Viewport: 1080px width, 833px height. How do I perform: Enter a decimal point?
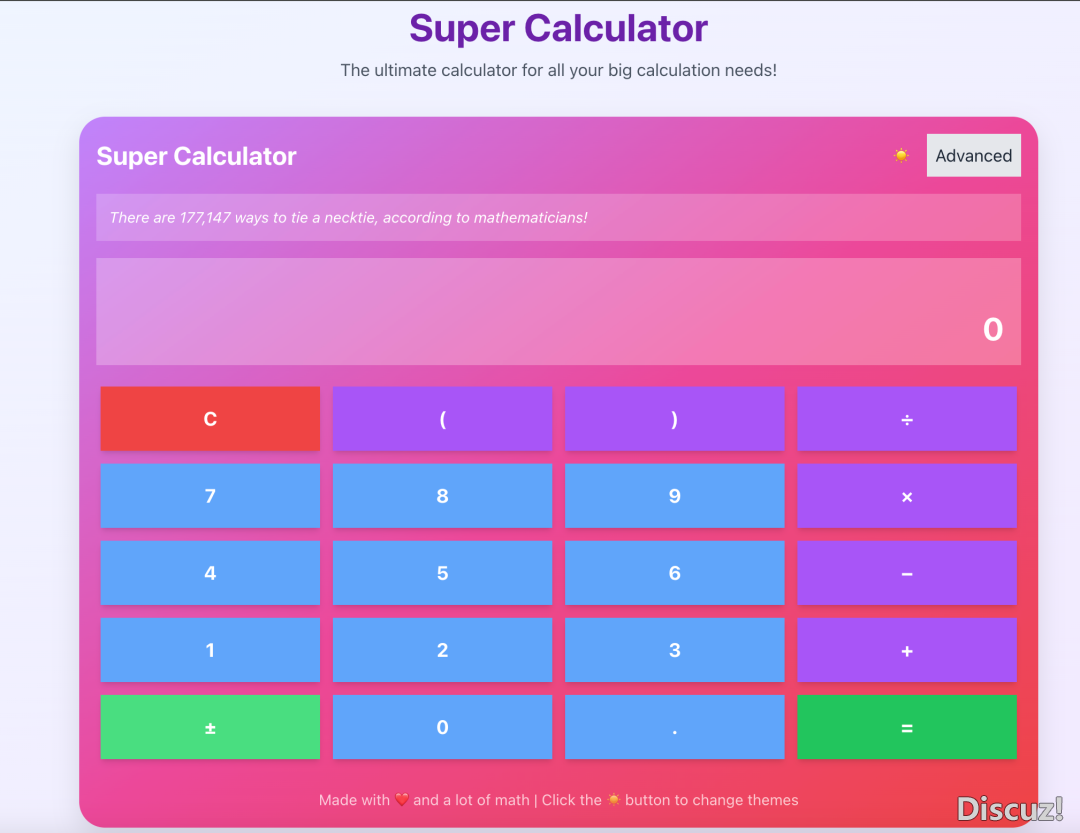(674, 727)
